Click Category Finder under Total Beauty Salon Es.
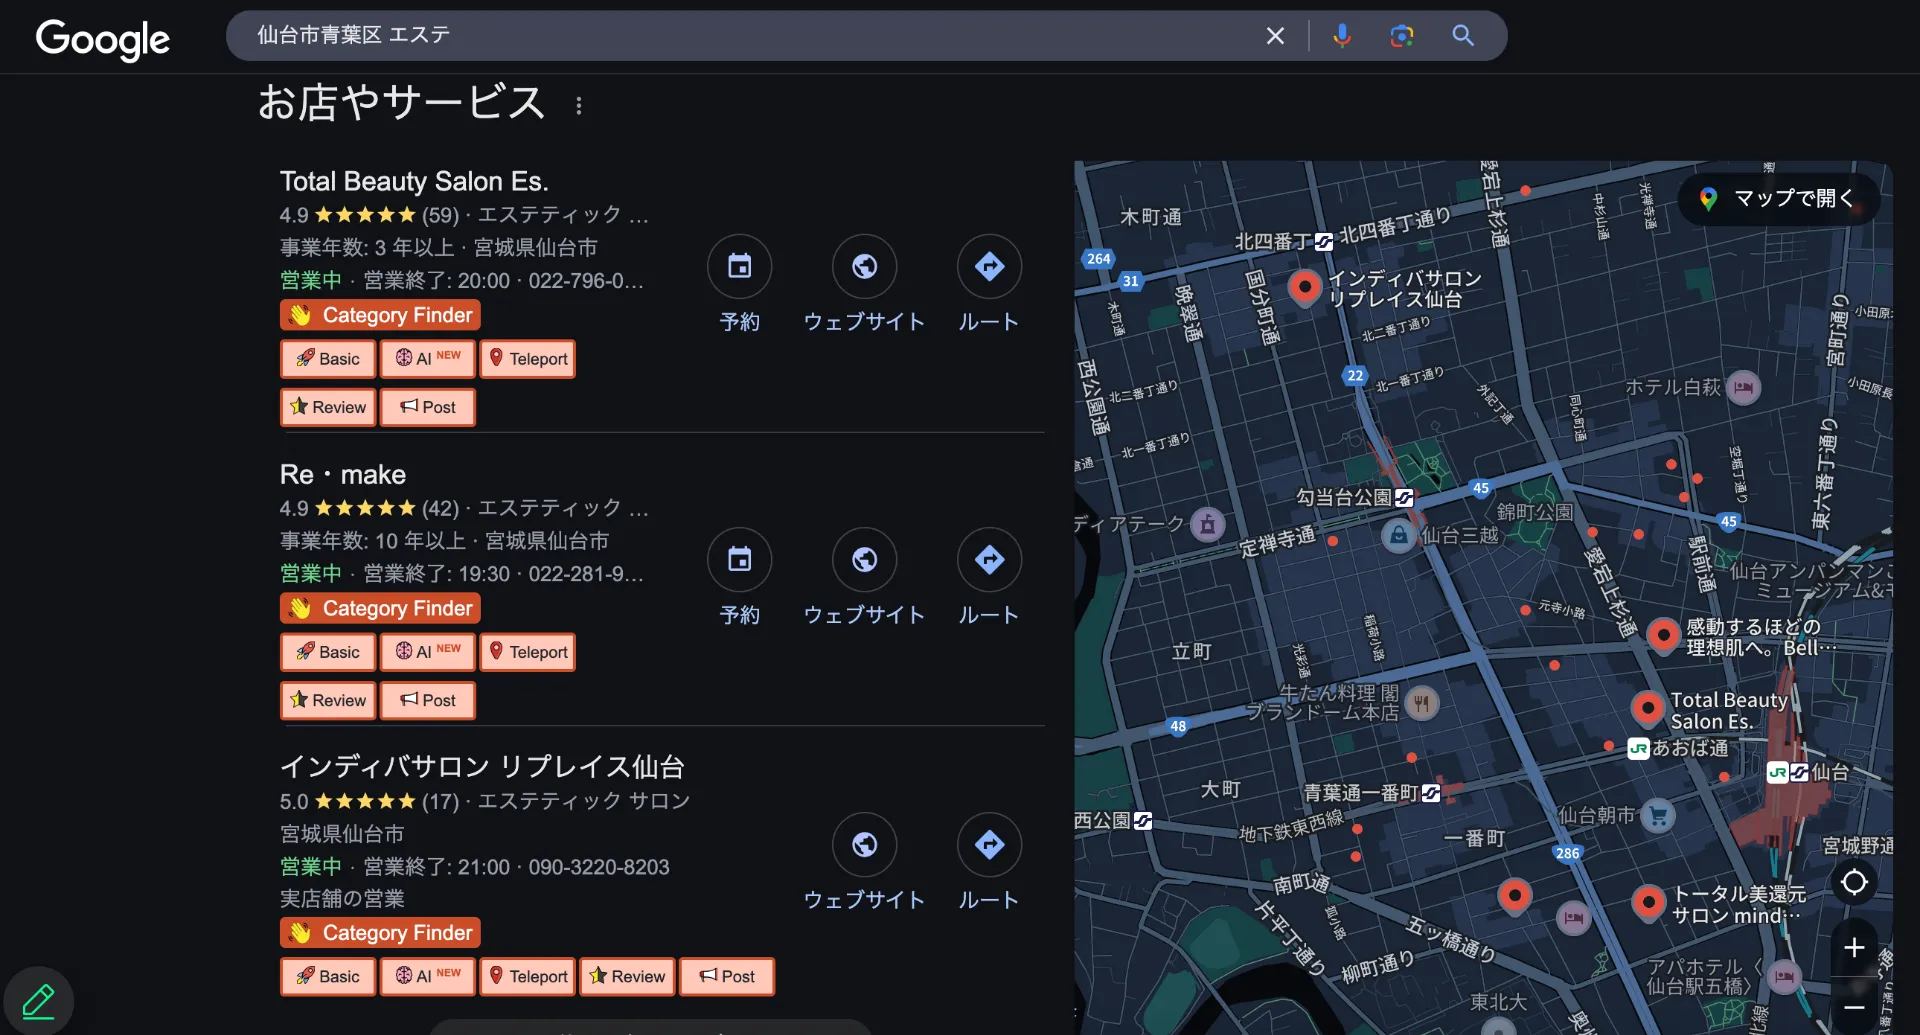 pyautogui.click(x=380, y=315)
